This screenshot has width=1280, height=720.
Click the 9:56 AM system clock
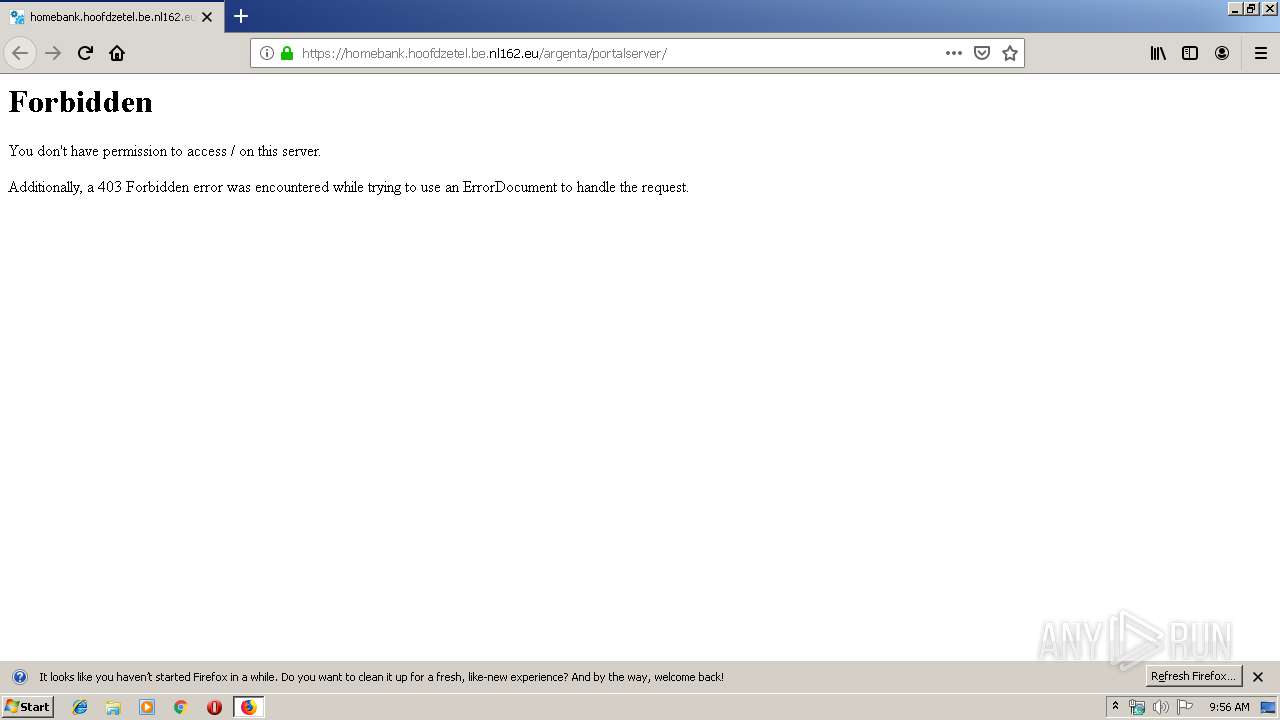[1229, 707]
